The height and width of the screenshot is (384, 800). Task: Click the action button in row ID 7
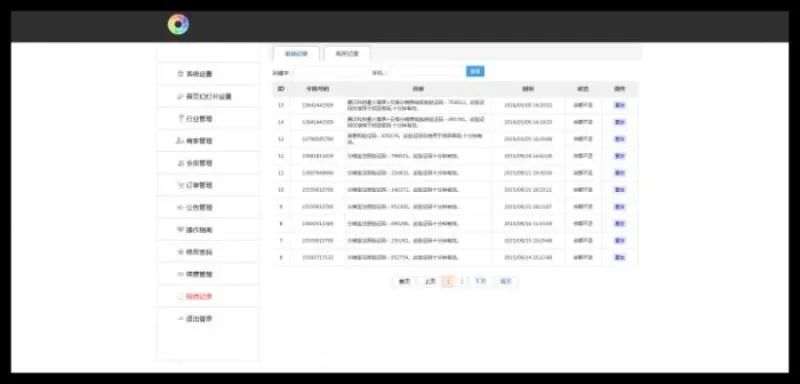pos(619,241)
